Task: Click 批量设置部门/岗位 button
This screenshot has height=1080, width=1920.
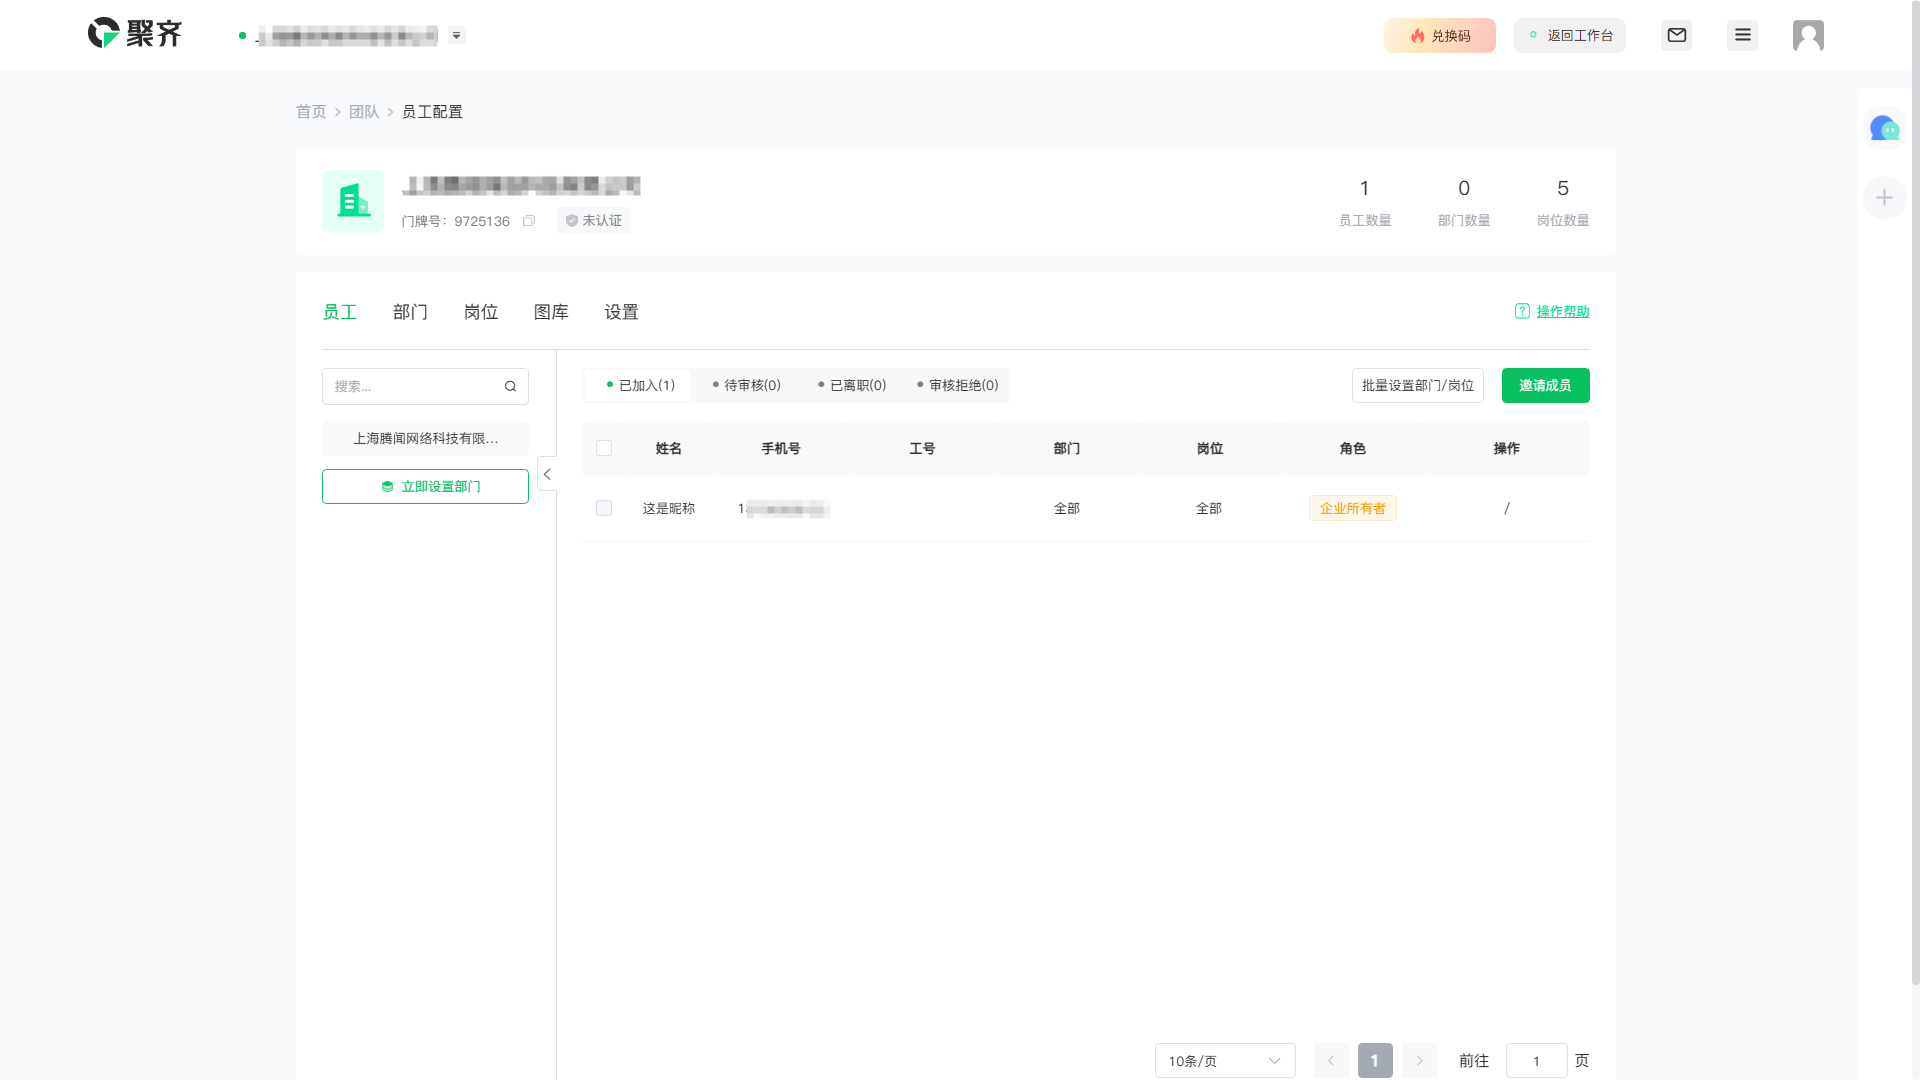Action: click(1418, 386)
